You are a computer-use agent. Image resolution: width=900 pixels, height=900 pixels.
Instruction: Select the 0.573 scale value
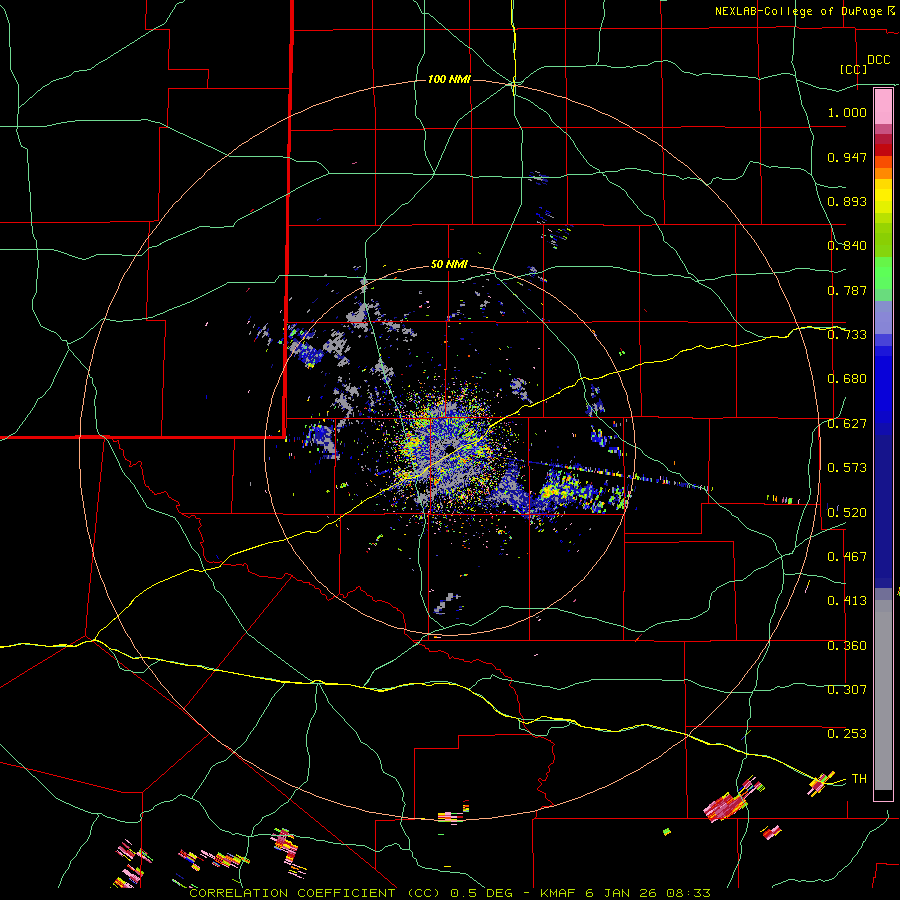pos(847,468)
